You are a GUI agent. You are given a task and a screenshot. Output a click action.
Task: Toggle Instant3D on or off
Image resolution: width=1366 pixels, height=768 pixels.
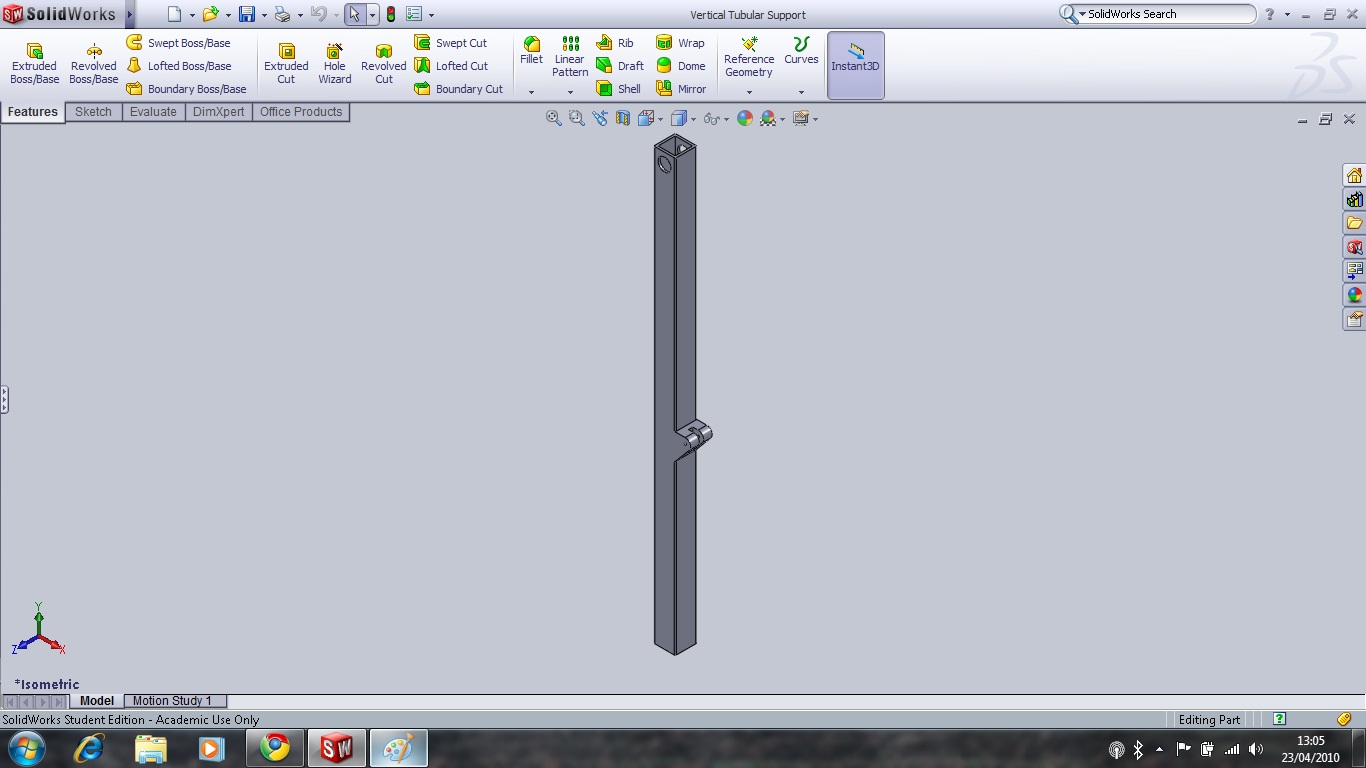click(x=855, y=63)
